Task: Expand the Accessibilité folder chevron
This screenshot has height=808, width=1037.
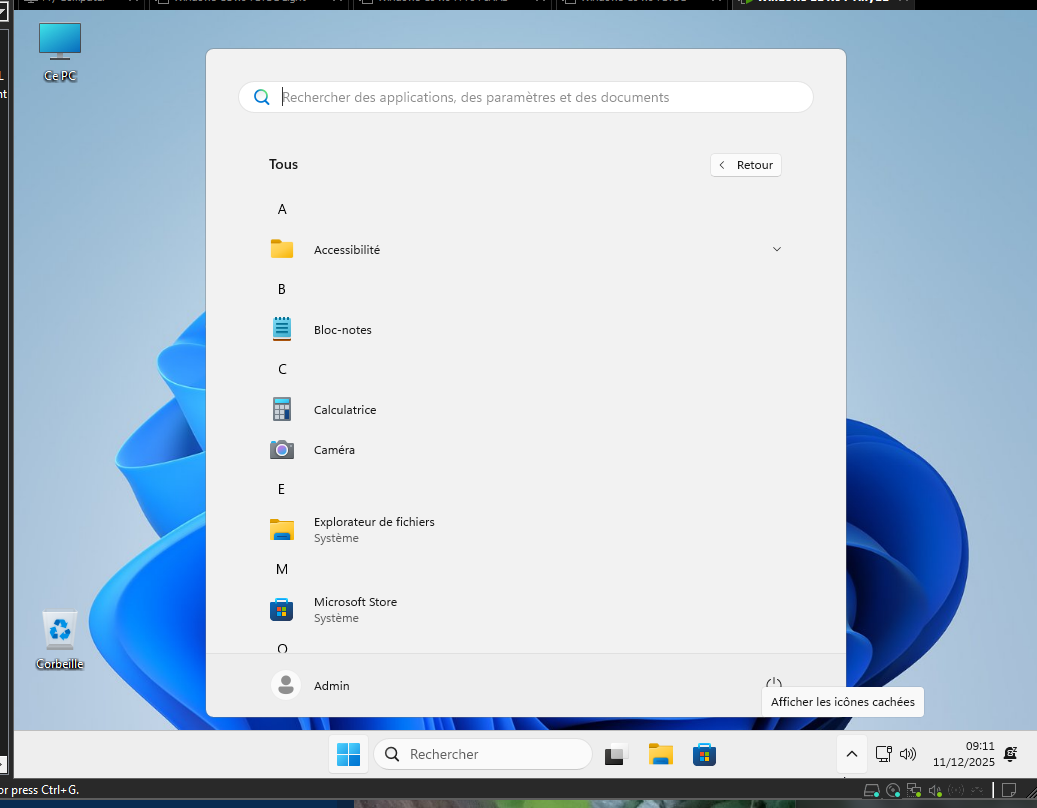Action: 777,249
